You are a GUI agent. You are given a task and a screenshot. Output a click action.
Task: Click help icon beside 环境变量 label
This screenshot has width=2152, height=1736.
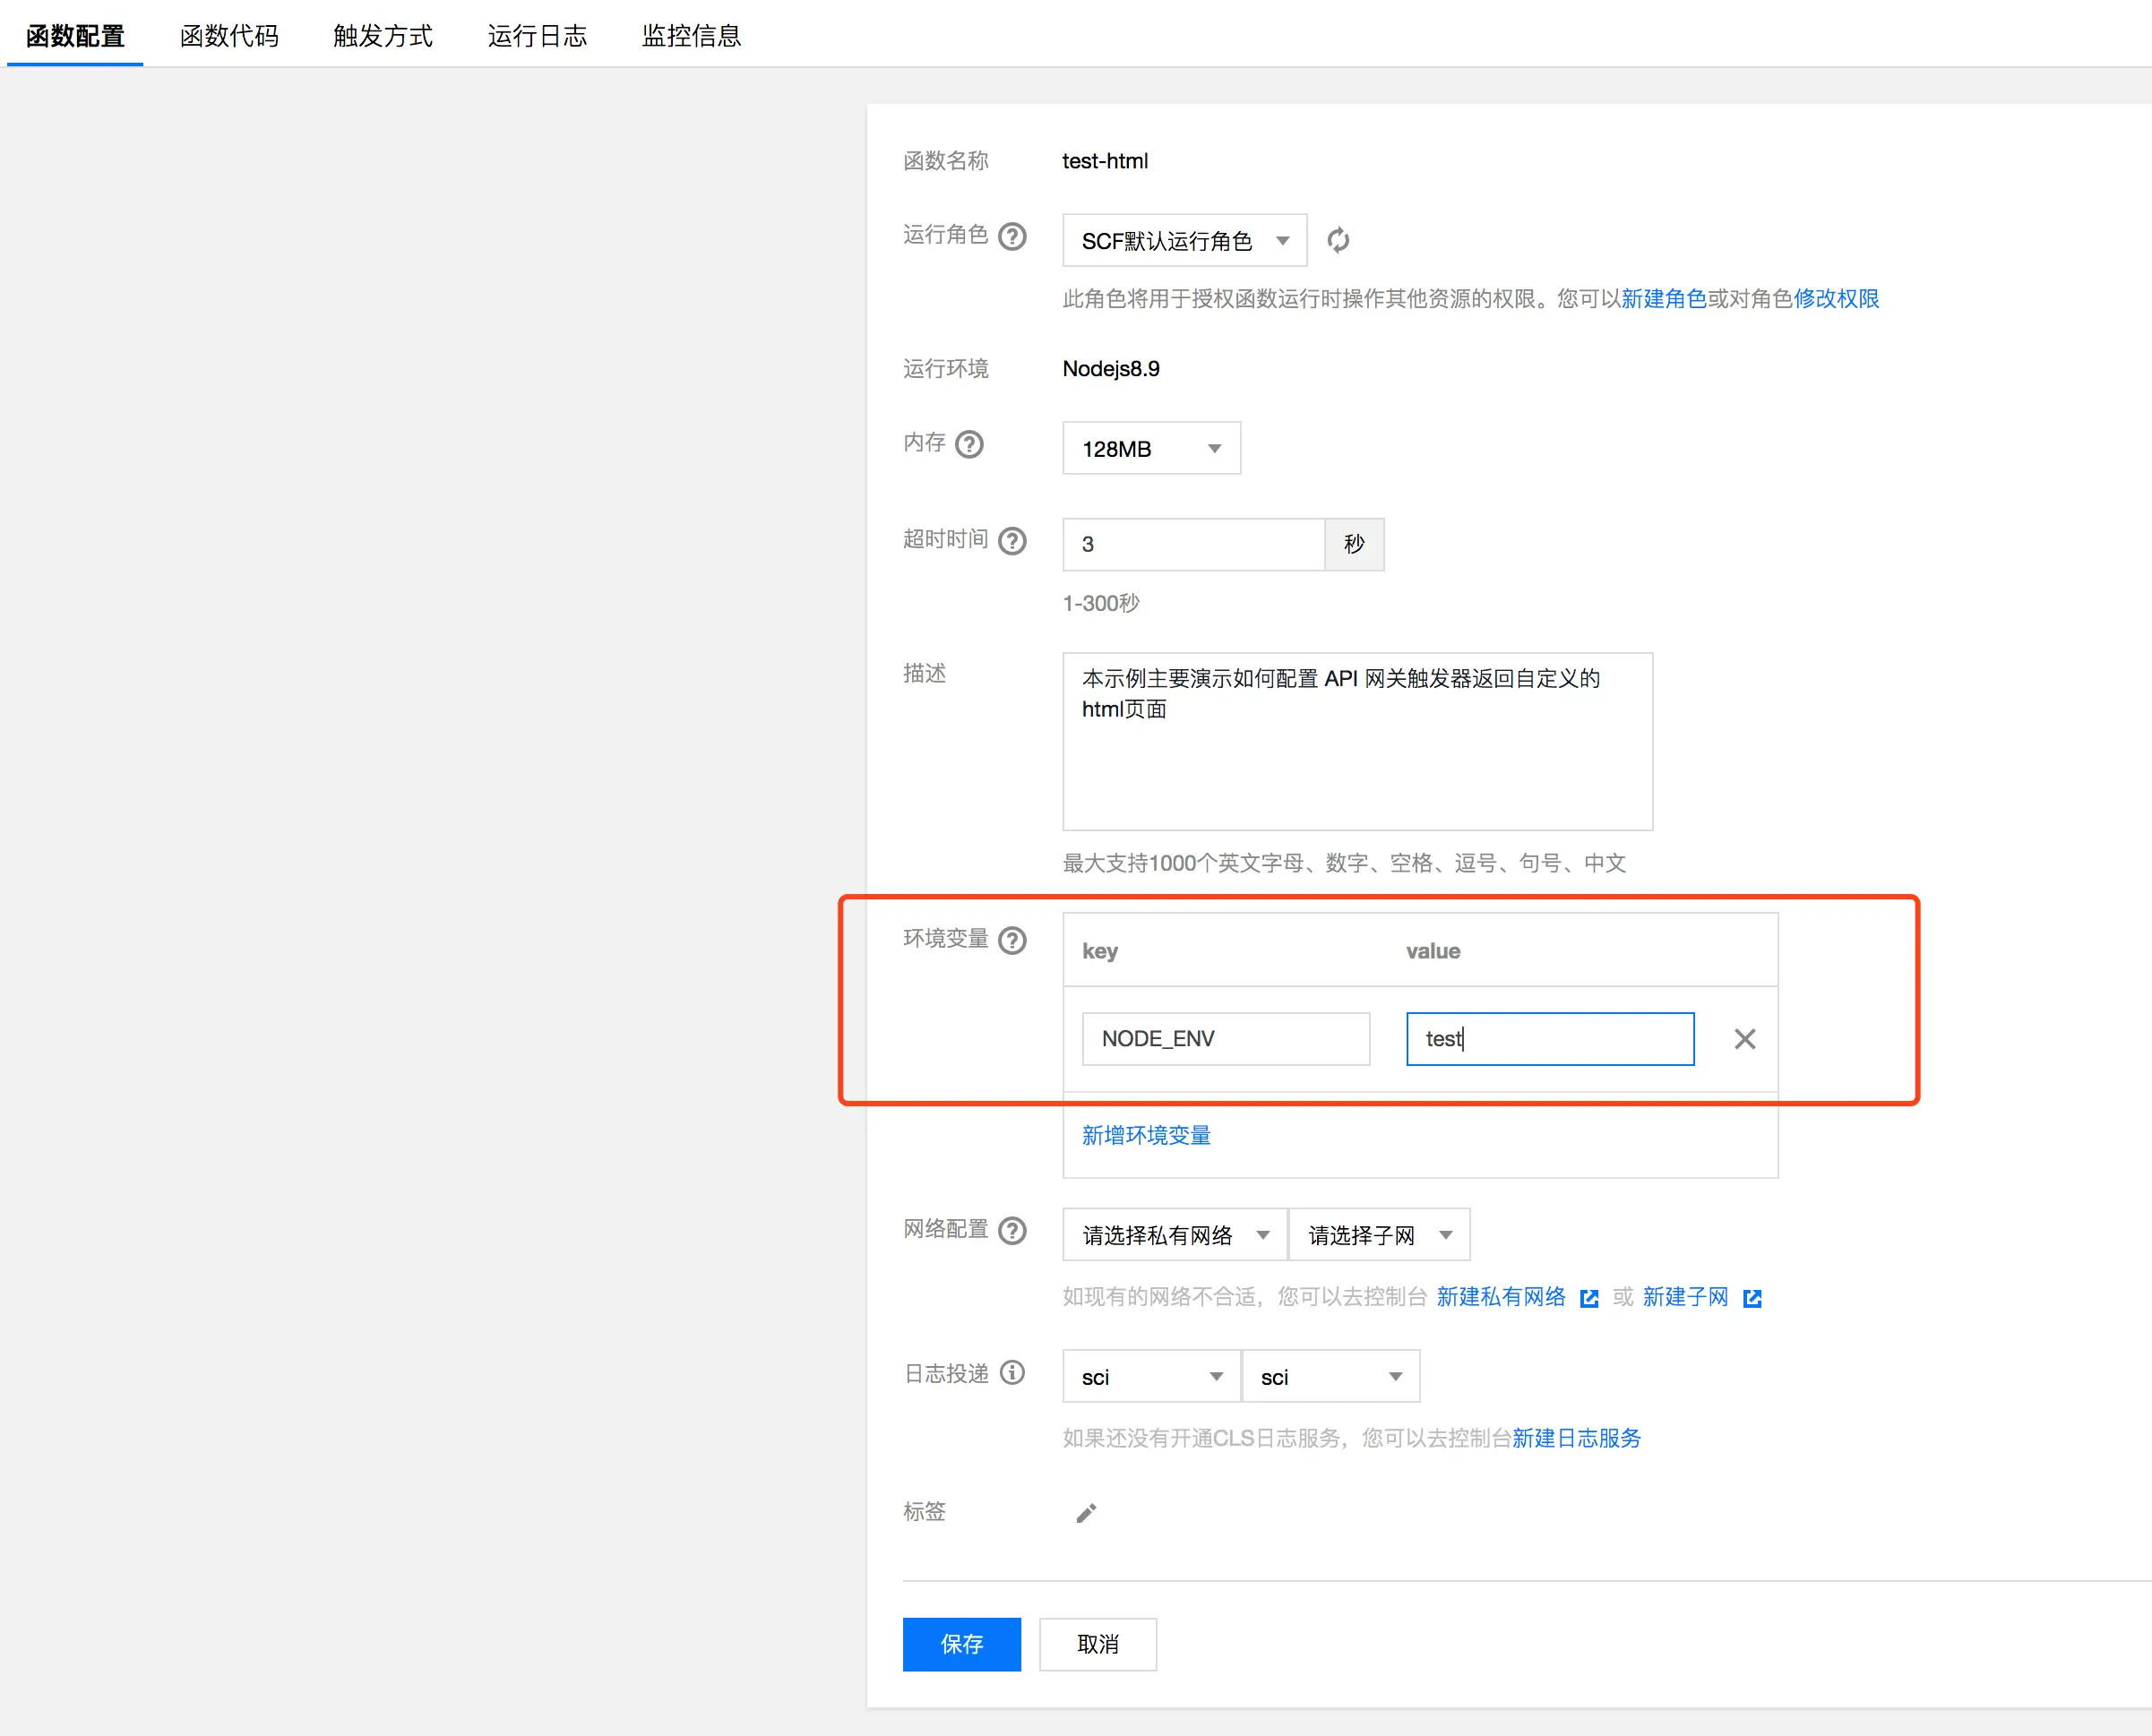pyautogui.click(x=1012, y=940)
